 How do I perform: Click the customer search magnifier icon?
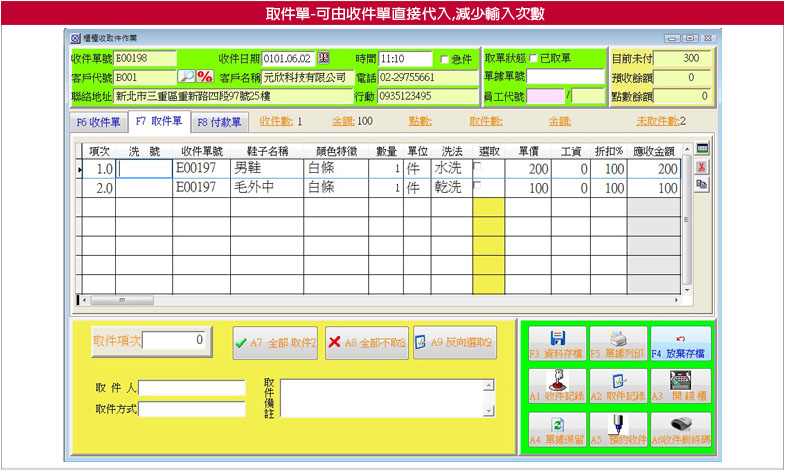click(186, 77)
